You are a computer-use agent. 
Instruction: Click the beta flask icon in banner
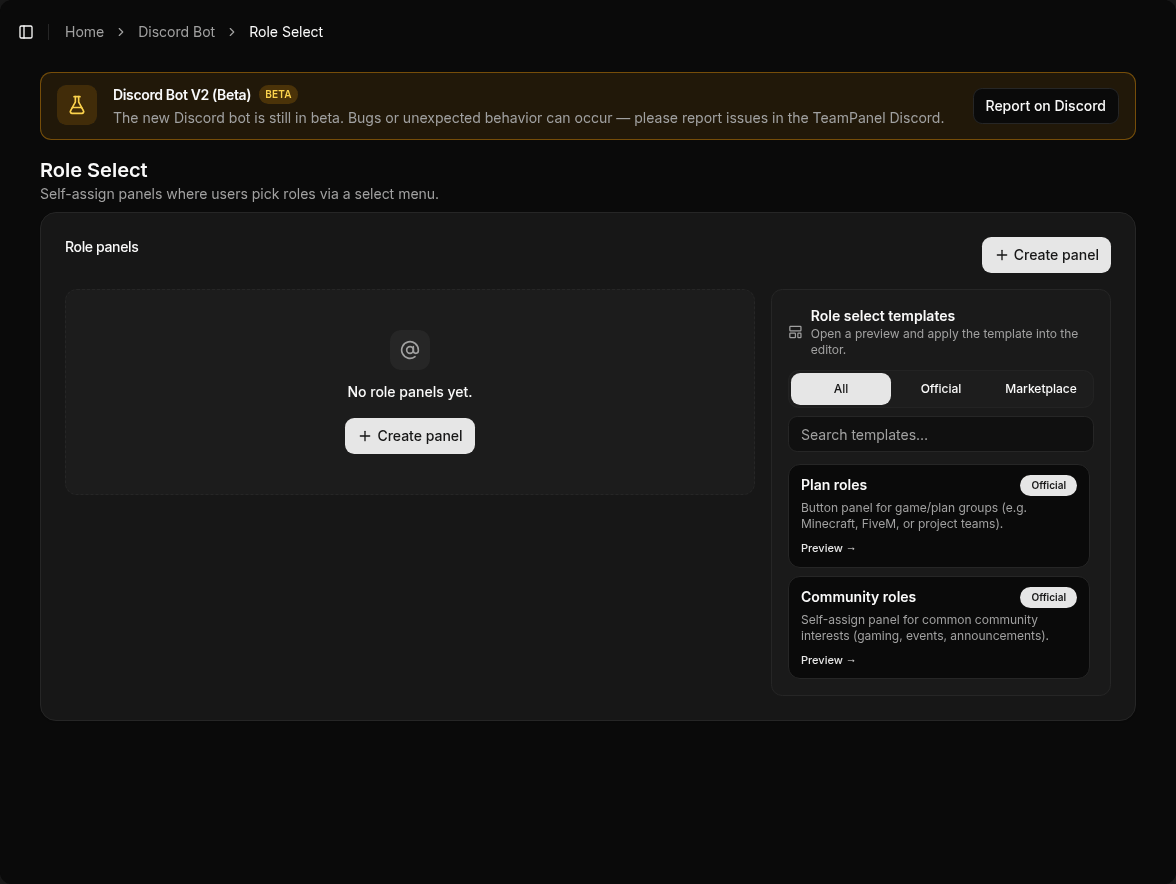point(77,106)
